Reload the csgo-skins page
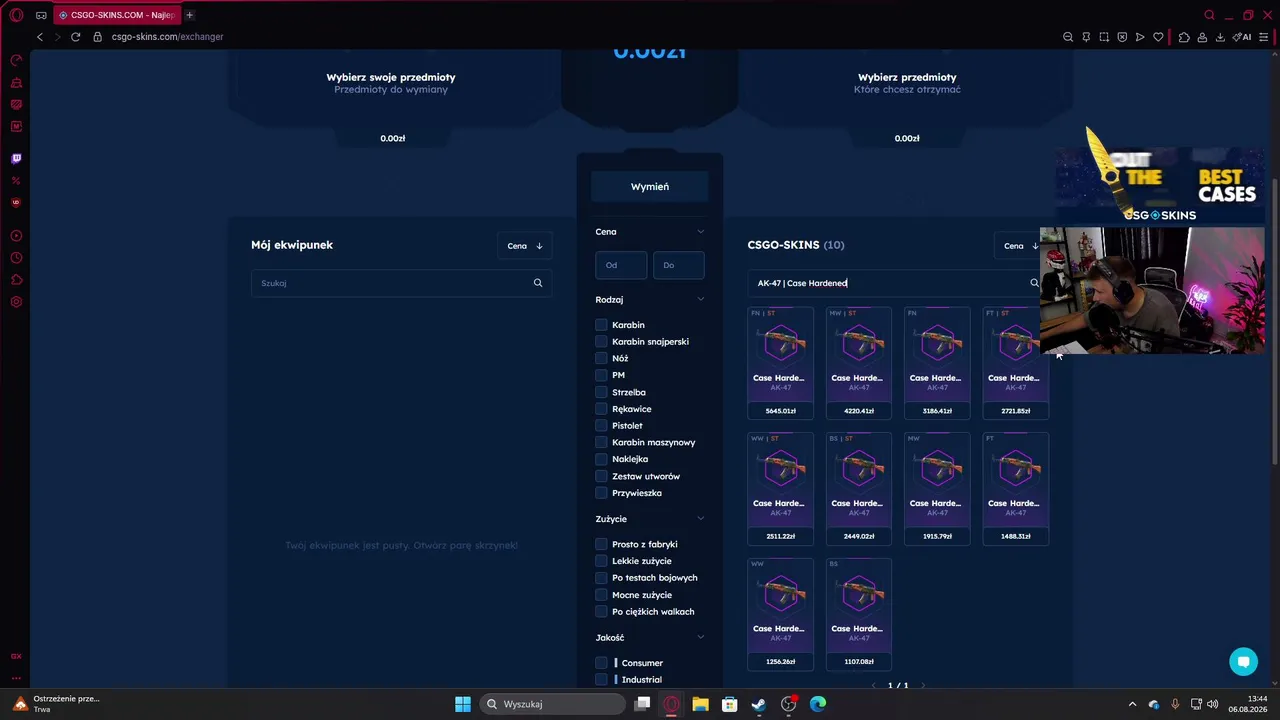Screen dimensions: 1280x720 pyautogui.click(x=75, y=37)
